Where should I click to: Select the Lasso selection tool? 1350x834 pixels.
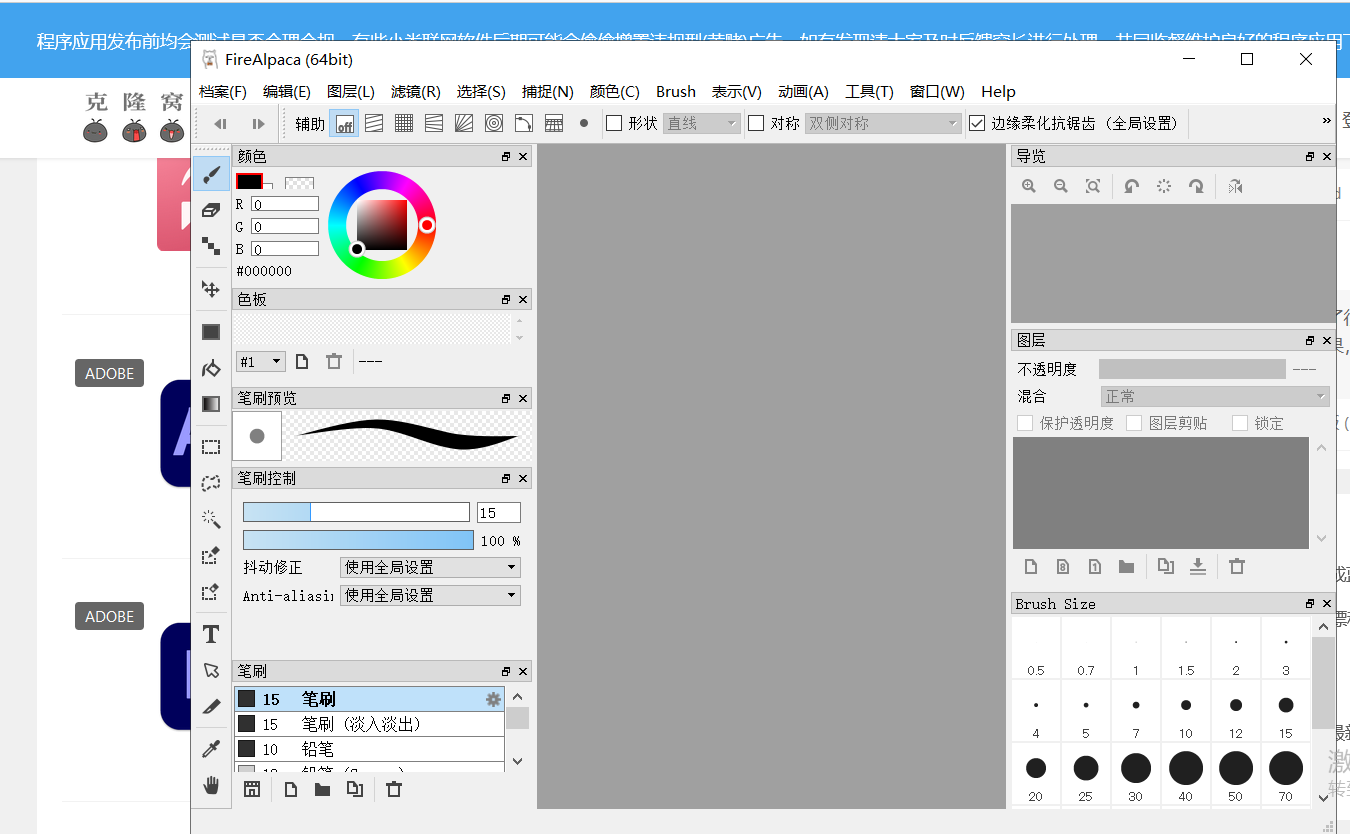[x=211, y=483]
